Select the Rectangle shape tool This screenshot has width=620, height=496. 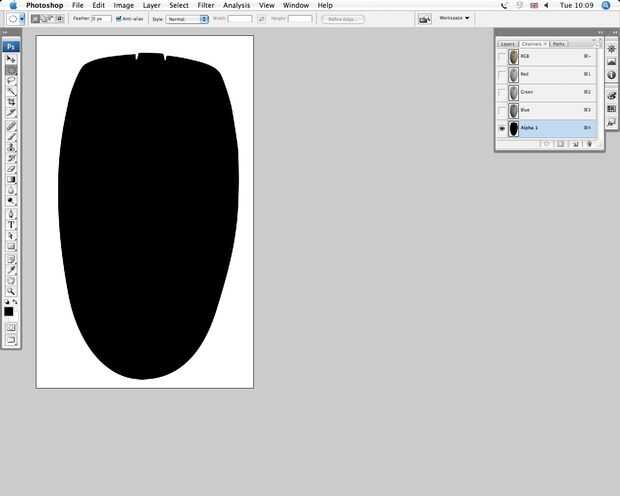(x=11, y=246)
